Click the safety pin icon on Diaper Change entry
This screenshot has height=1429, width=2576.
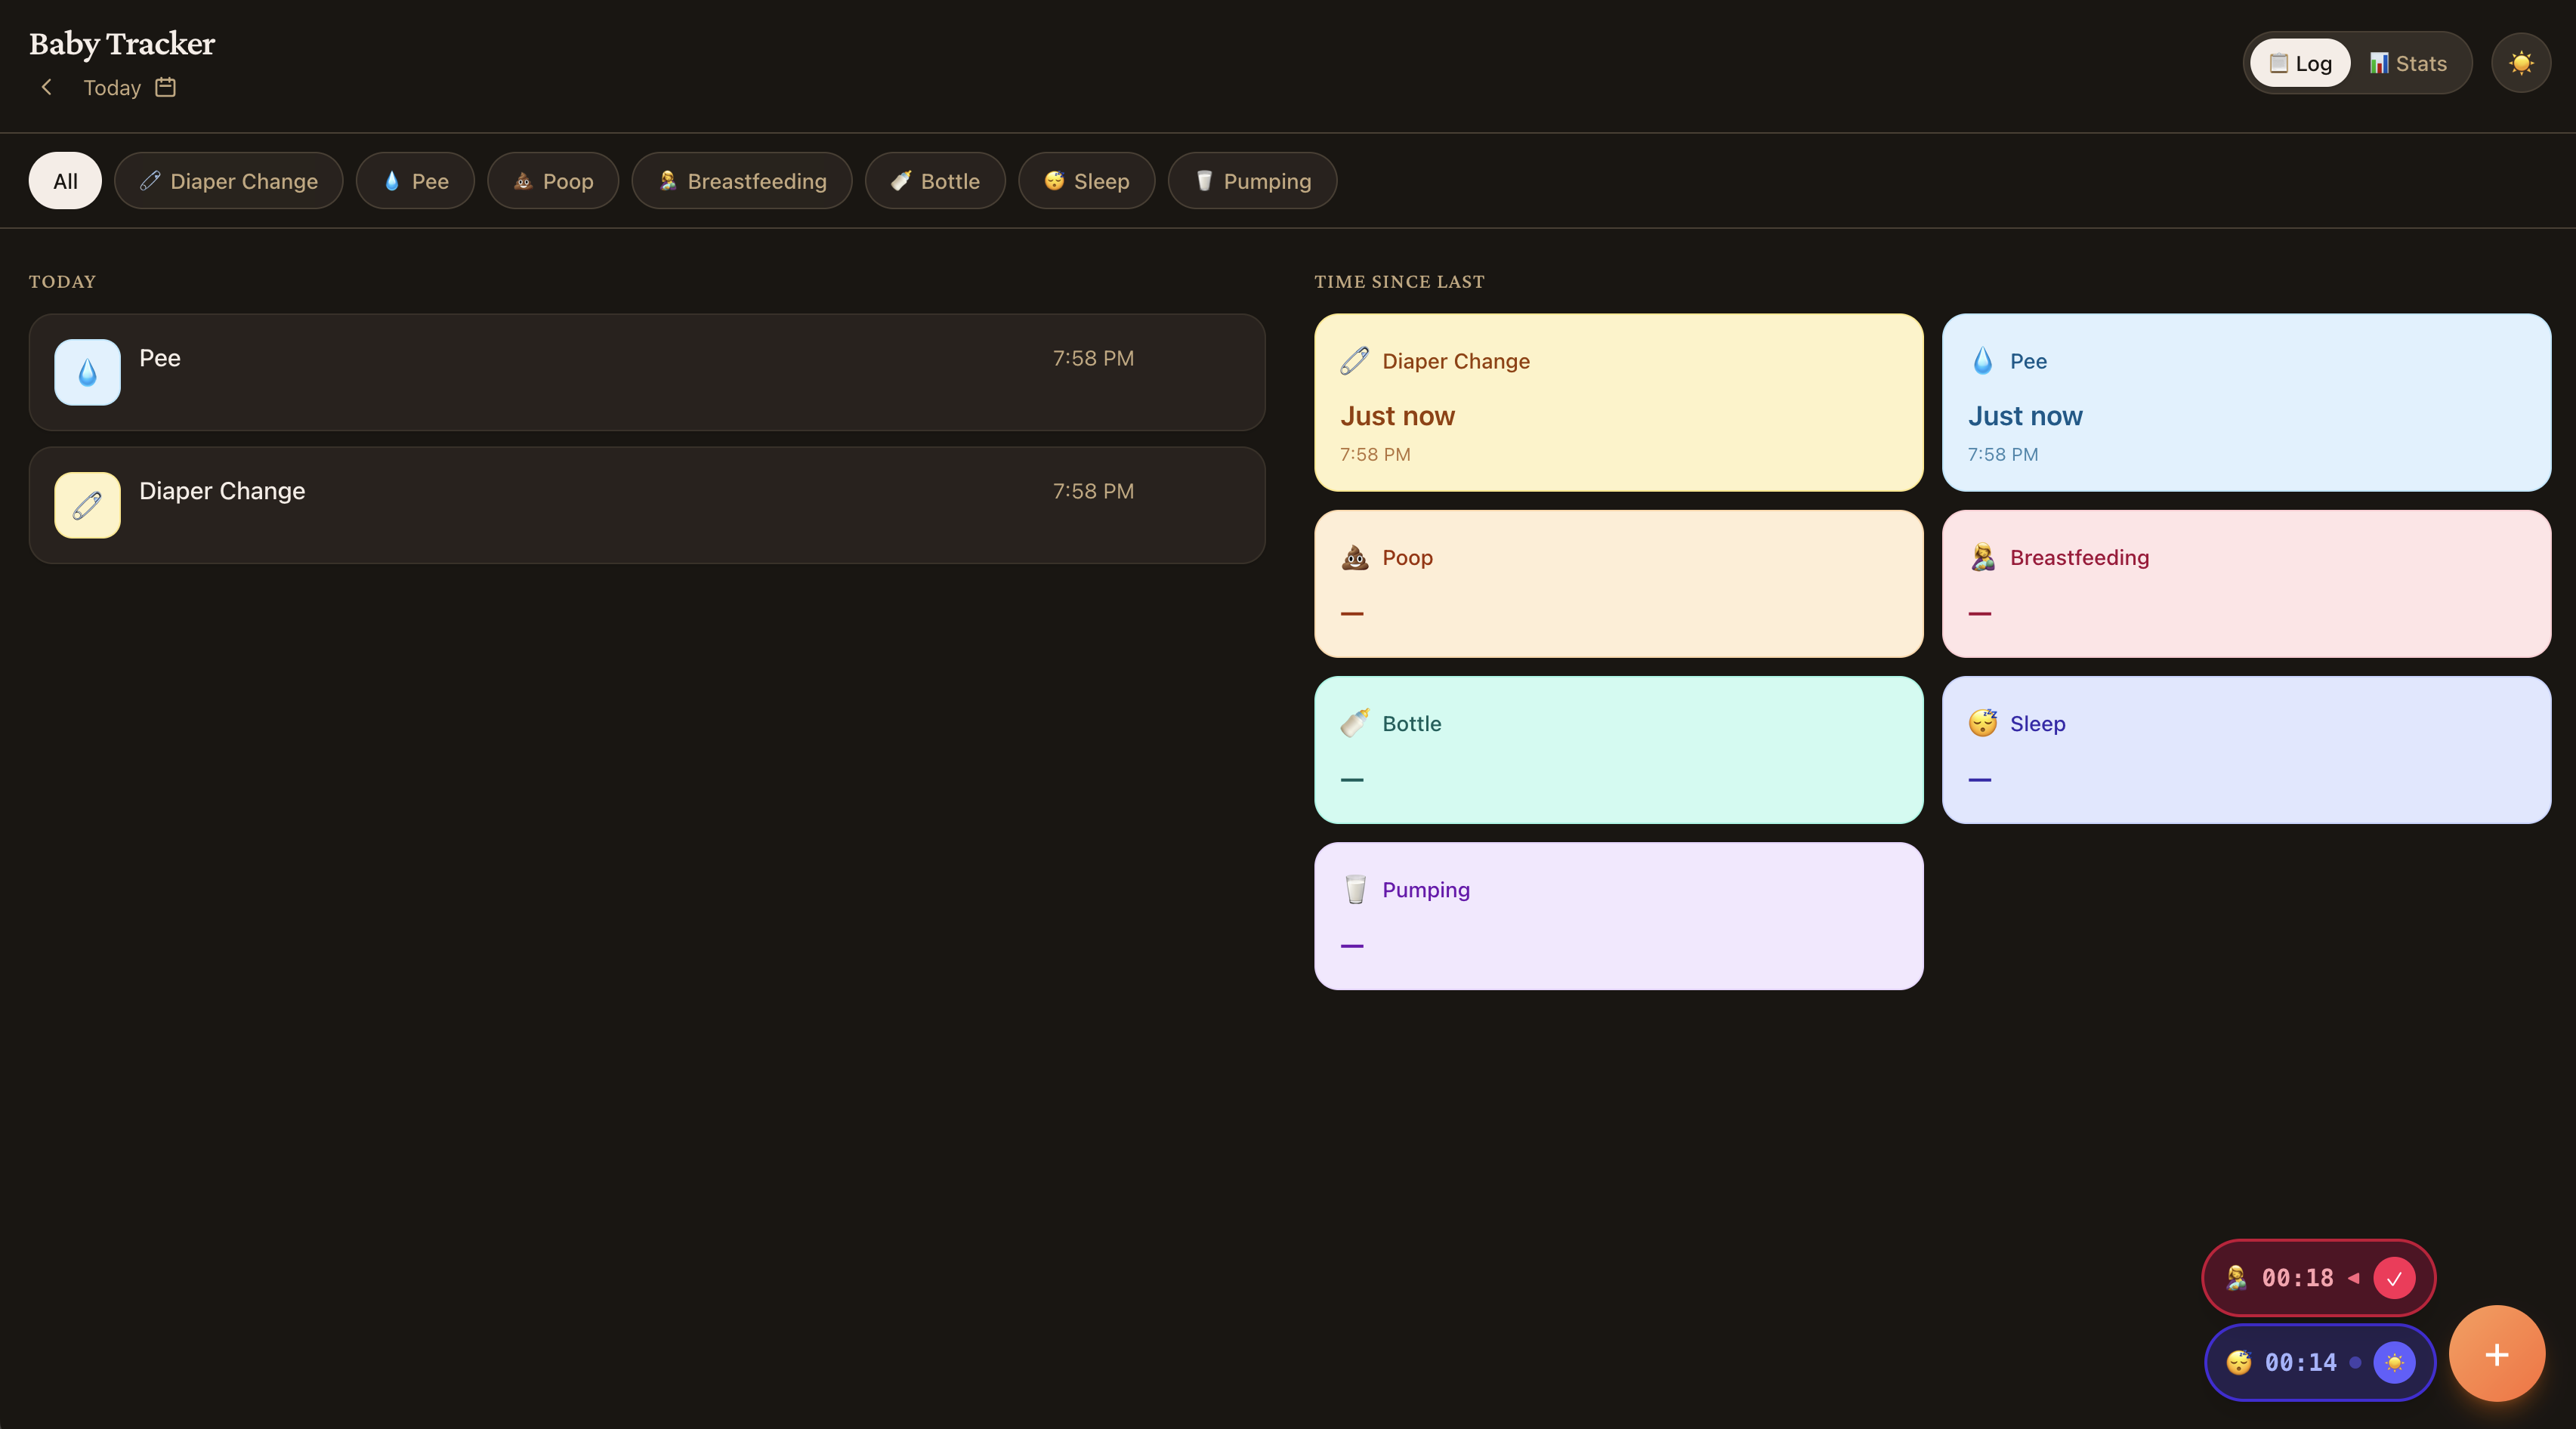point(87,505)
